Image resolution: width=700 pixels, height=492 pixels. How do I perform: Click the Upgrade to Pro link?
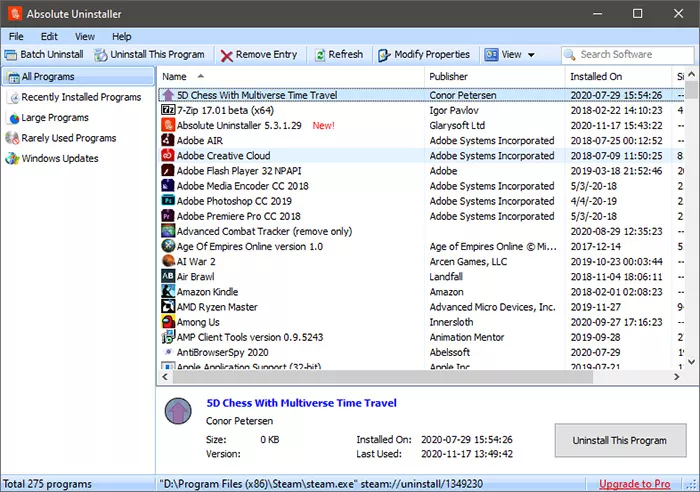(x=634, y=484)
